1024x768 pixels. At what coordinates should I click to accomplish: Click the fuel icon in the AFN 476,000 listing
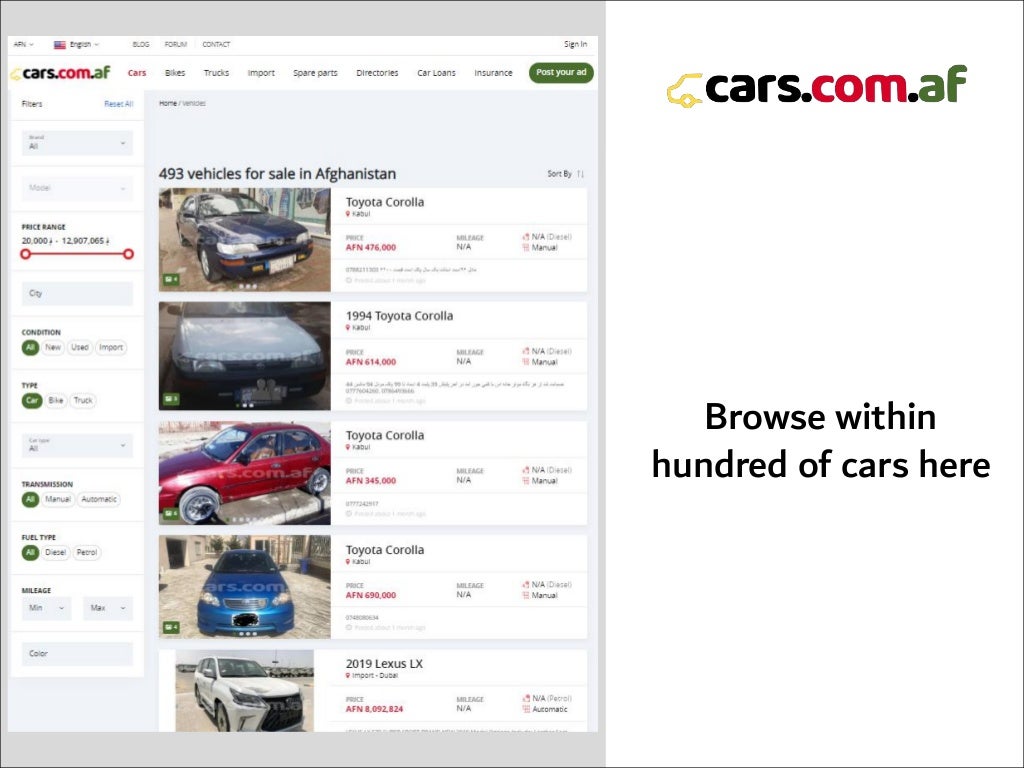tap(526, 237)
